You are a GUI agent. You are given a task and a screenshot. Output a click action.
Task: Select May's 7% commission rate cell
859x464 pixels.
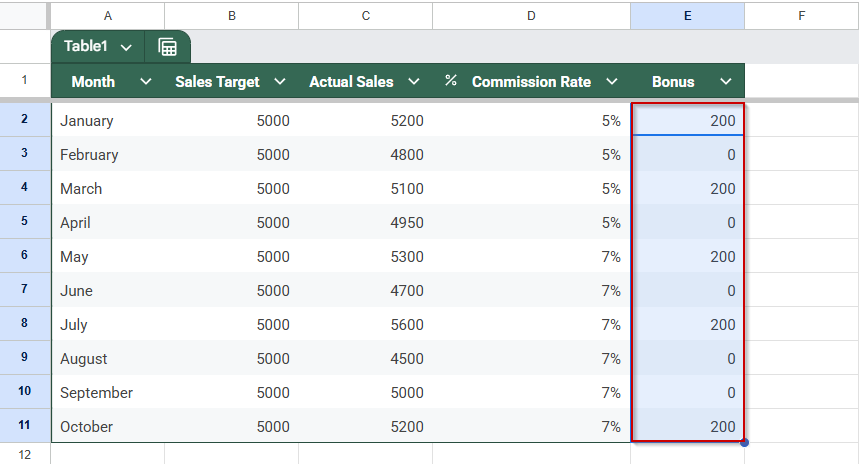531,256
